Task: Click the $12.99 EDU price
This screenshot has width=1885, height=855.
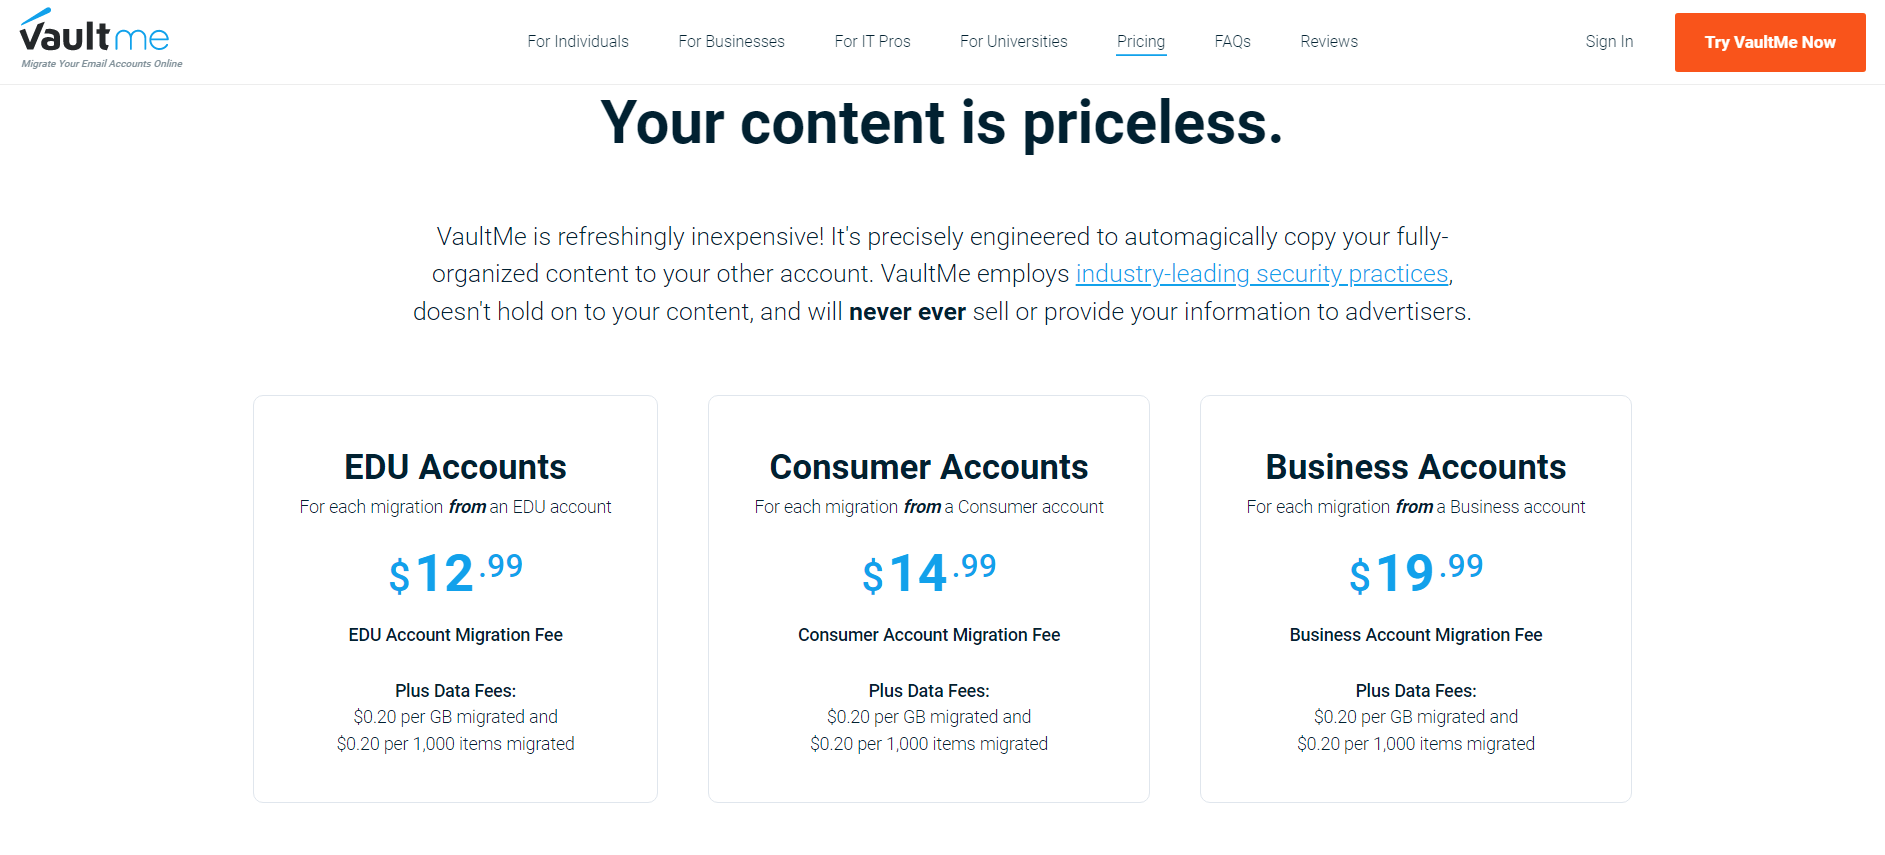Action: tap(455, 573)
